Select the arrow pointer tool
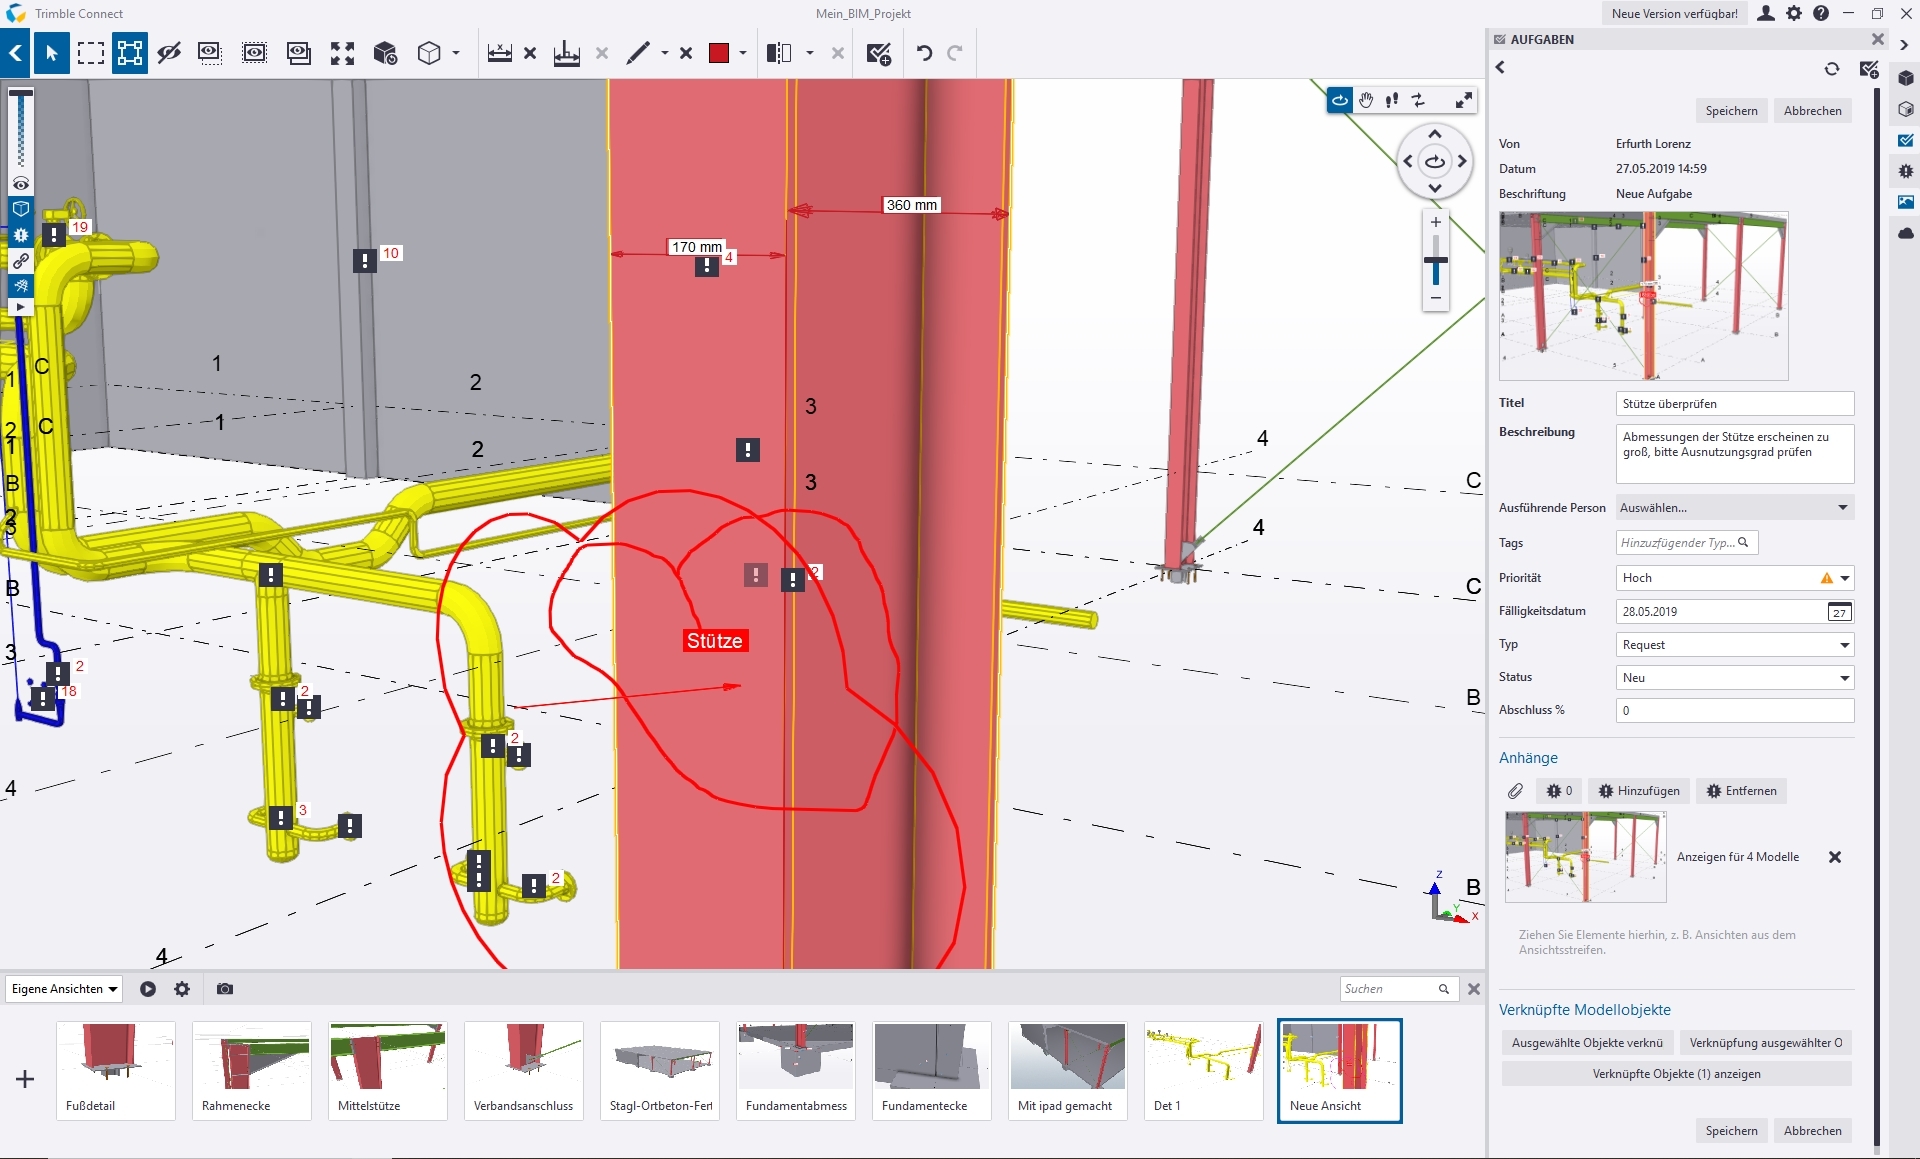The width and height of the screenshot is (1920, 1159). click(51, 53)
